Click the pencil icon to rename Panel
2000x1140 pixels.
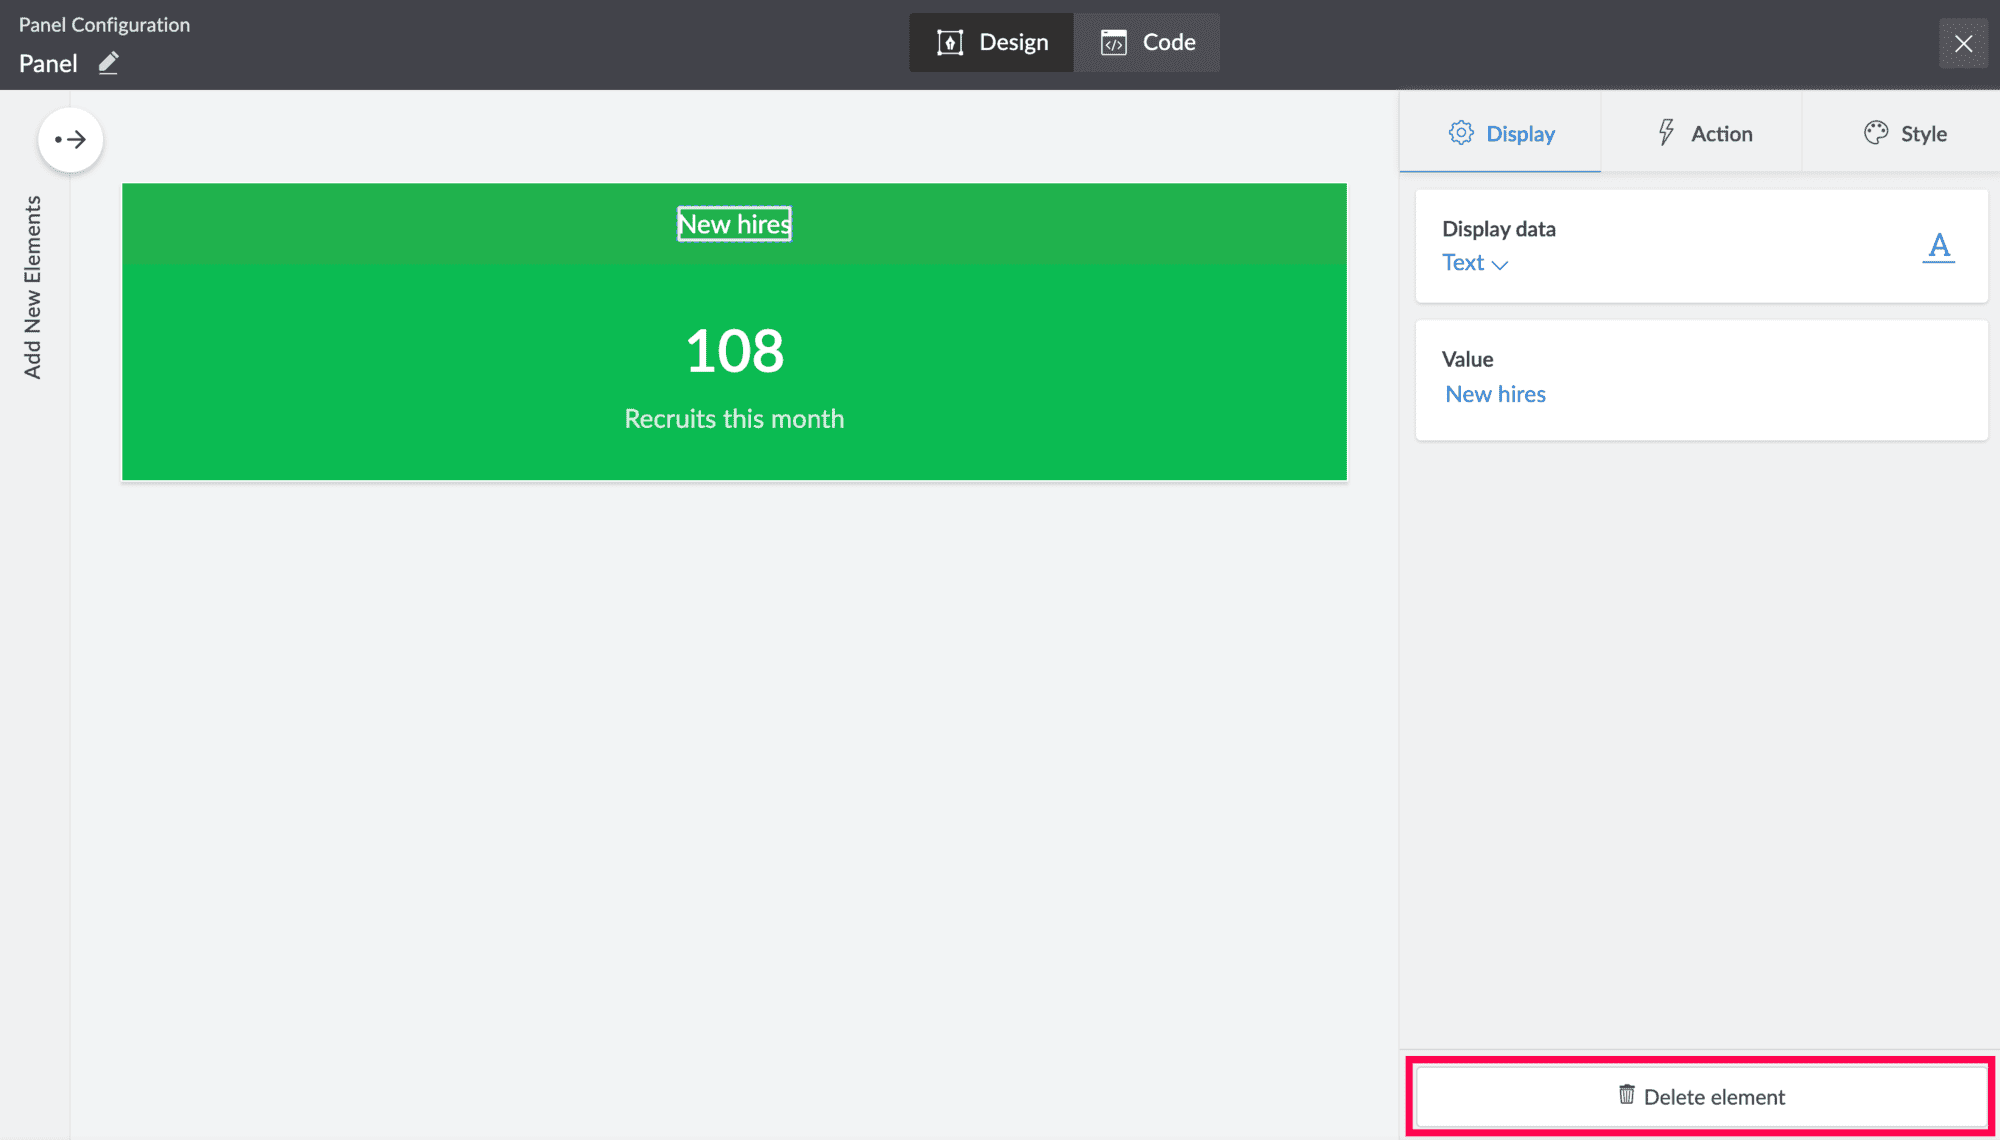tap(109, 63)
